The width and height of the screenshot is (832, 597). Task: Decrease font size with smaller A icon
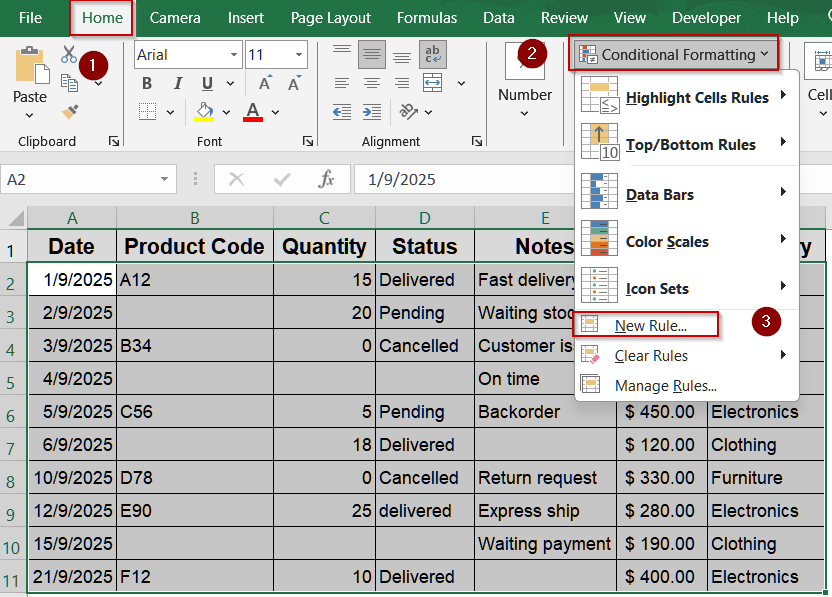pos(294,83)
